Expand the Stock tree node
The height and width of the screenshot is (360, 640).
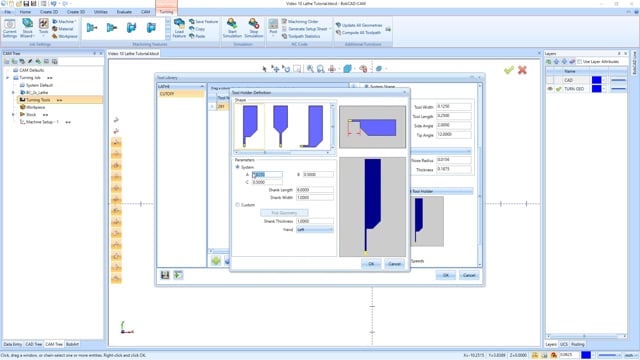click(13, 115)
